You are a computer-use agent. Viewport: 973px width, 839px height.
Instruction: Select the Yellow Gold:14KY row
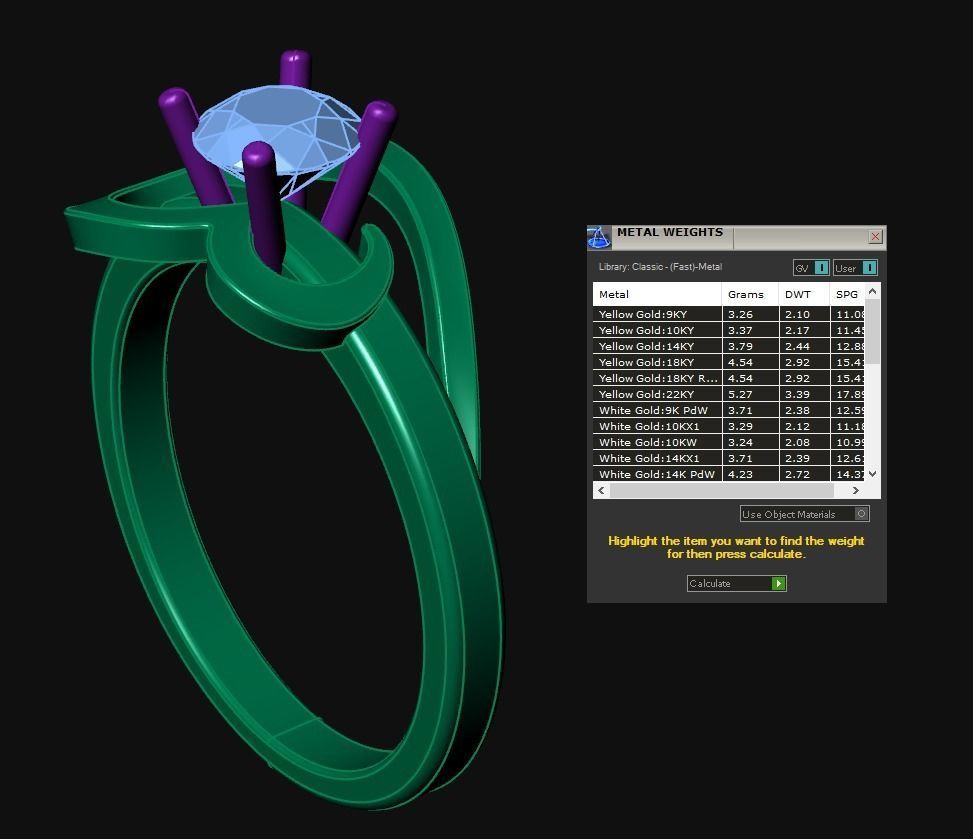click(x=729, y=346)
